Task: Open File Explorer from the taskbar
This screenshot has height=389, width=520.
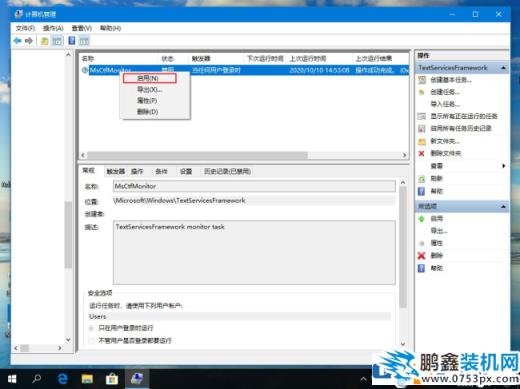Action: pyautogui.click(x=87, y=379)
